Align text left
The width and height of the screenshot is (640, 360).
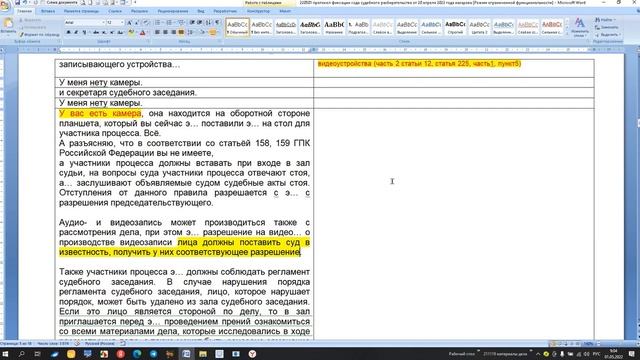pos(157,32)
